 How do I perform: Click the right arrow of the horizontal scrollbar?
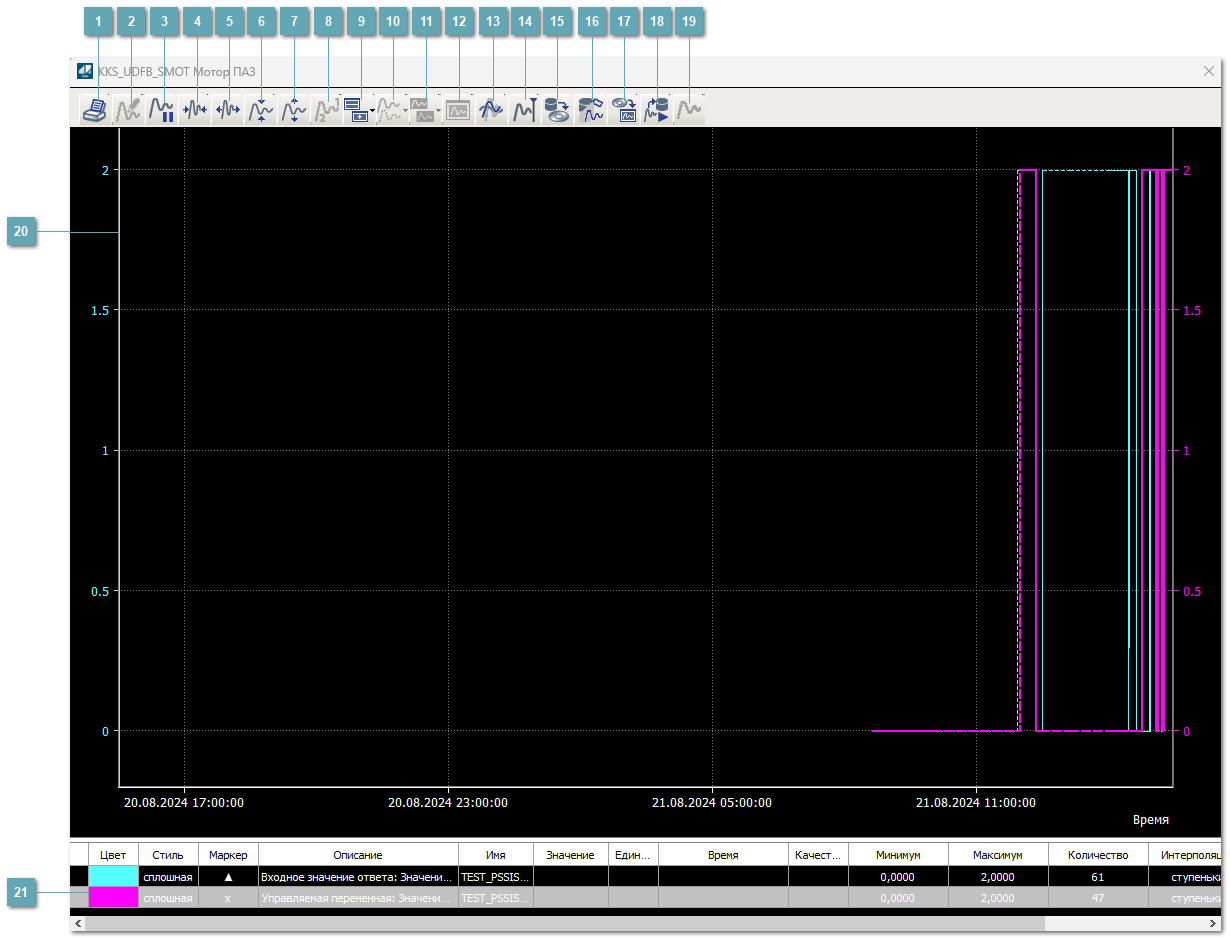point(1211,924)
